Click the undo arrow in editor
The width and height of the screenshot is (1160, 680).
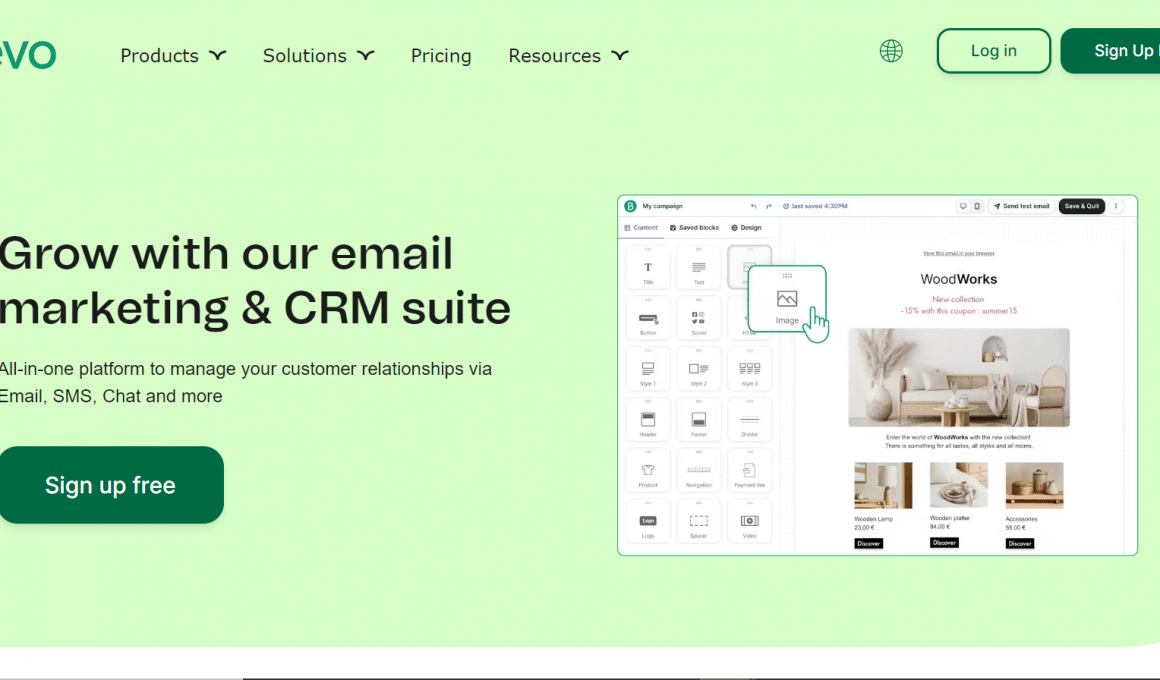point(753,206)
